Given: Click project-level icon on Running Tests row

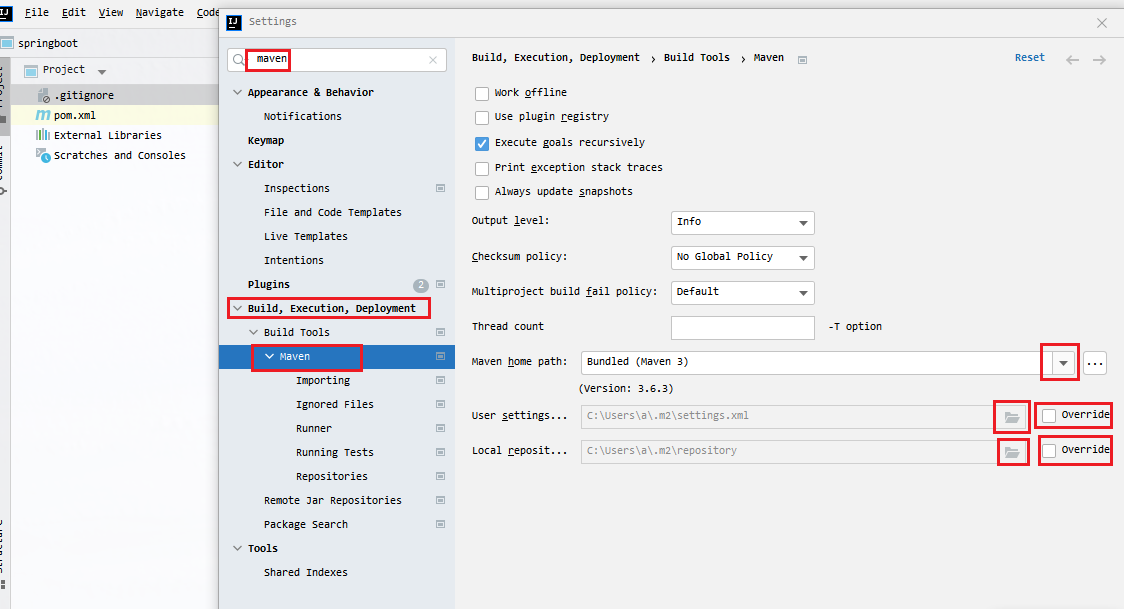Looking at the screenshot, I should click(x=440, y=452).
